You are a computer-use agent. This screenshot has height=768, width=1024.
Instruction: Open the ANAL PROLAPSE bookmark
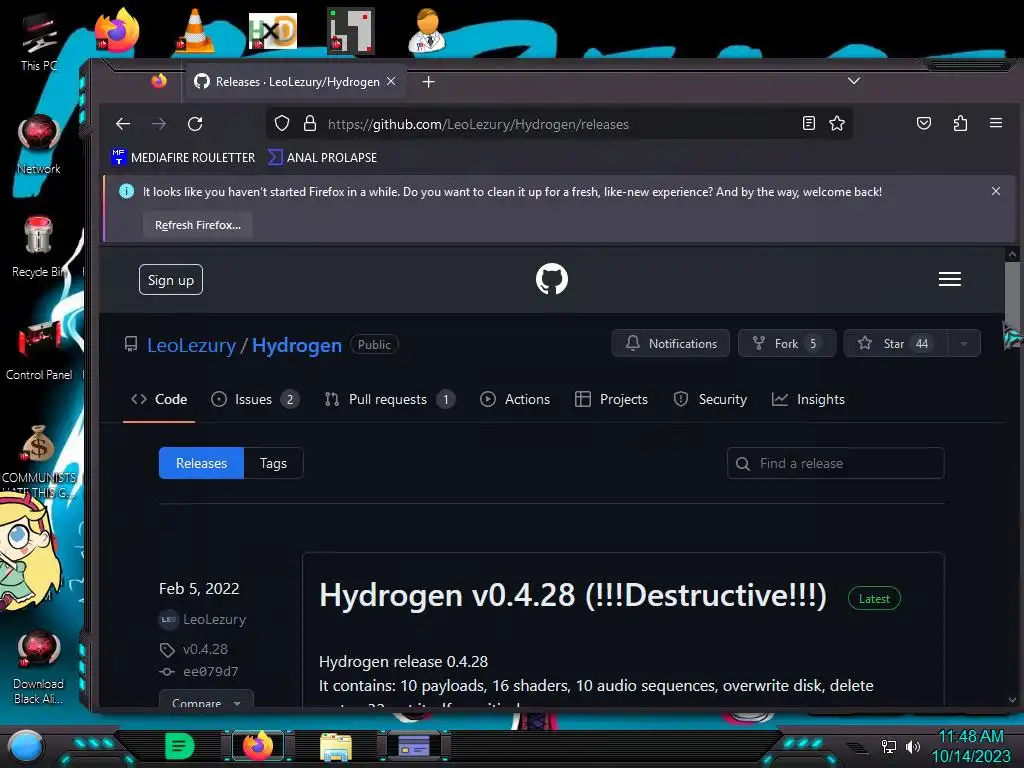pos(323,157)
